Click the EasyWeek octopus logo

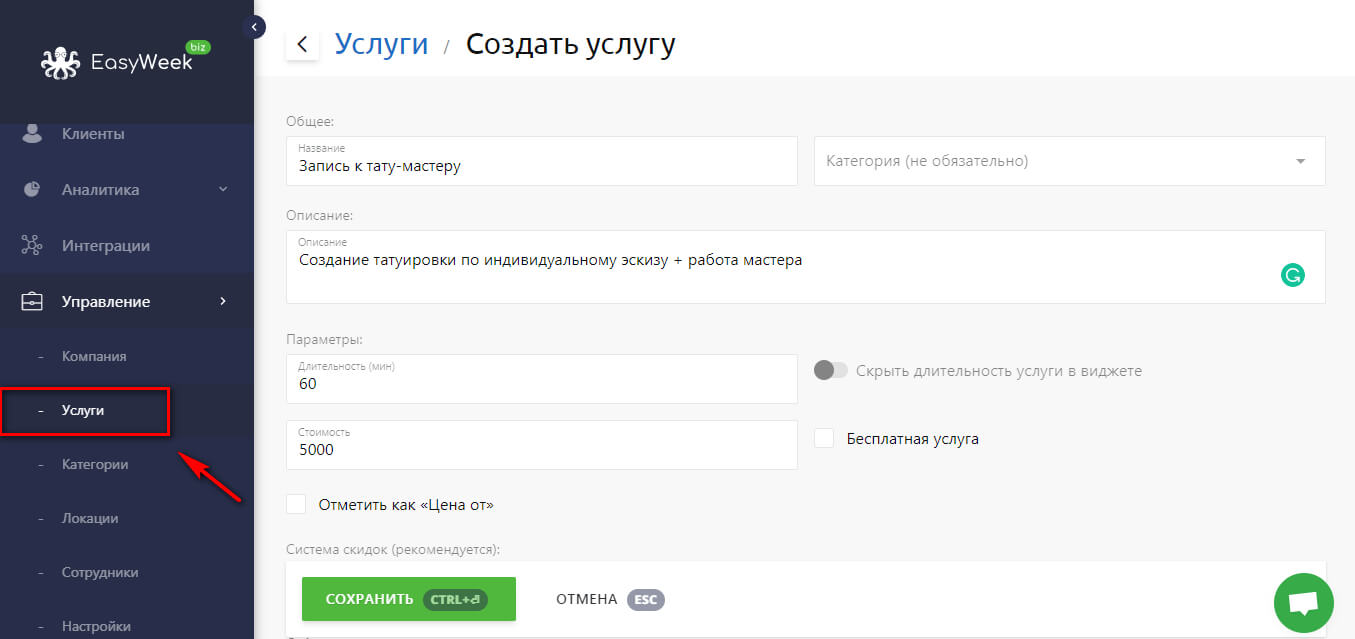[59, 63]
